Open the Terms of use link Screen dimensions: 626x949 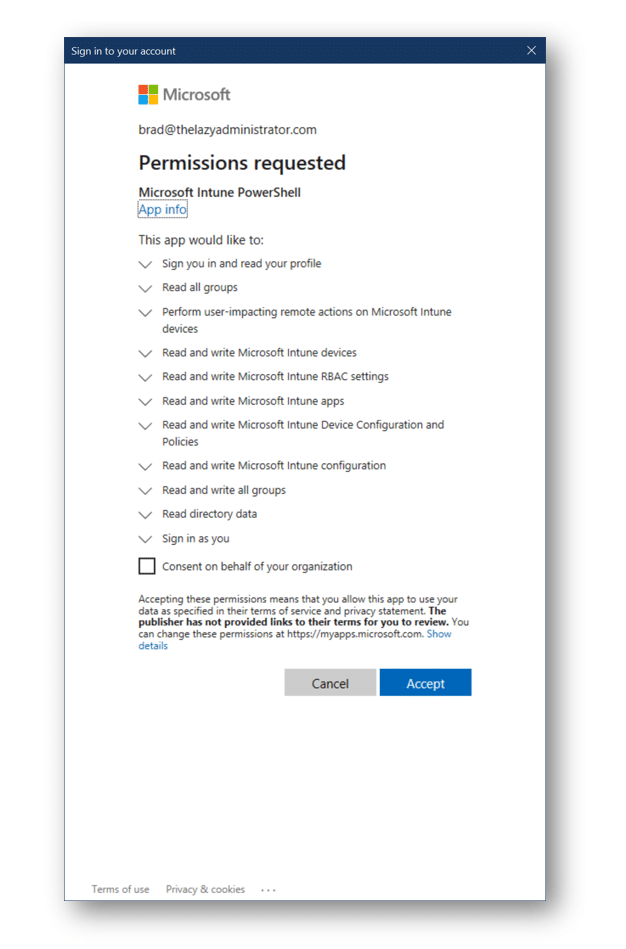120,889
